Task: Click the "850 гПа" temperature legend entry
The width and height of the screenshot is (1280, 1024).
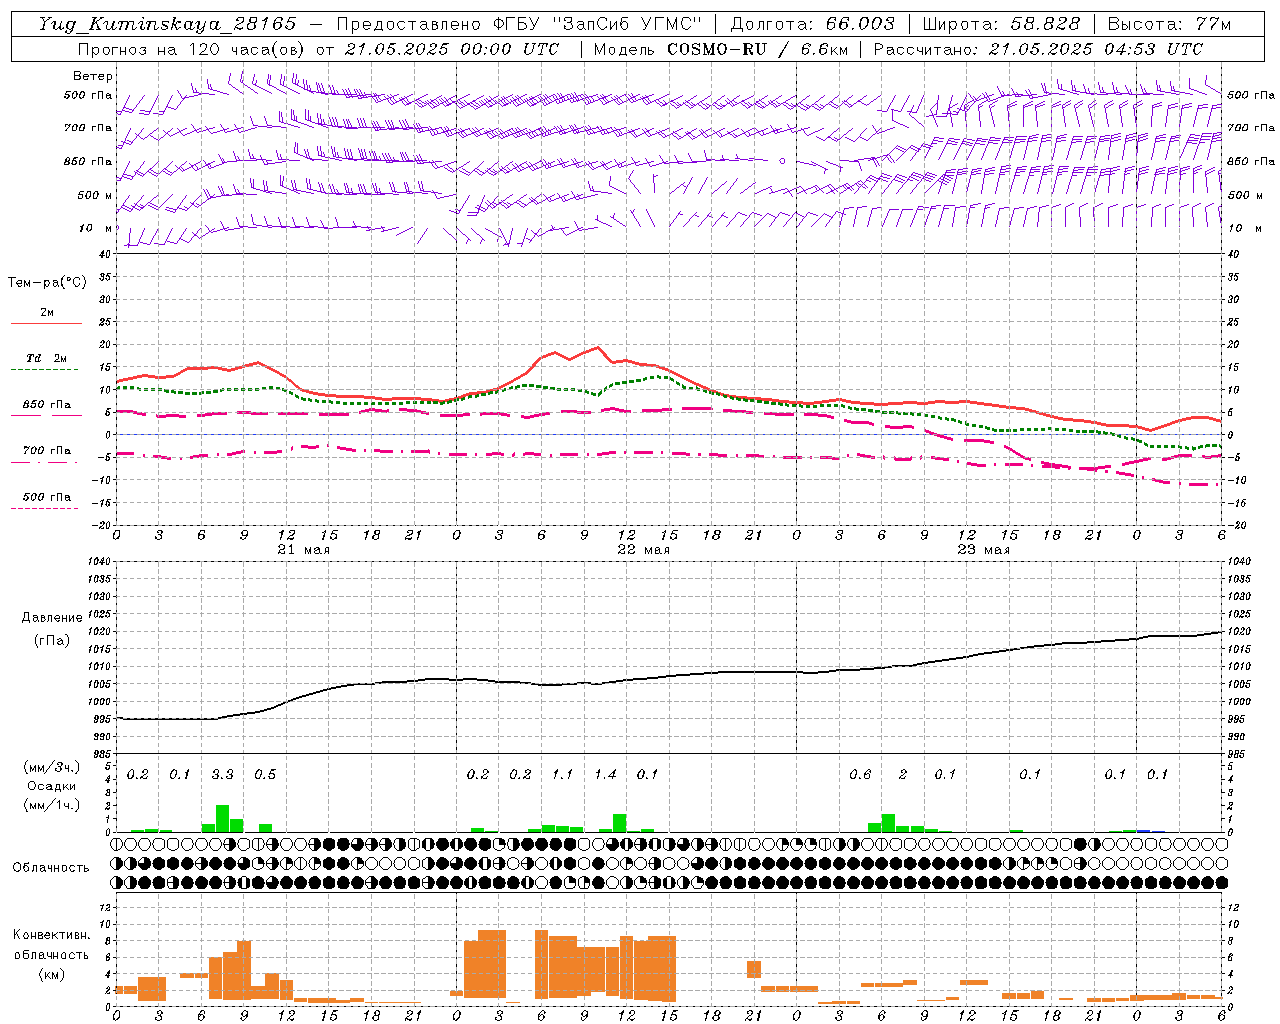Action: tap(47, 404)
